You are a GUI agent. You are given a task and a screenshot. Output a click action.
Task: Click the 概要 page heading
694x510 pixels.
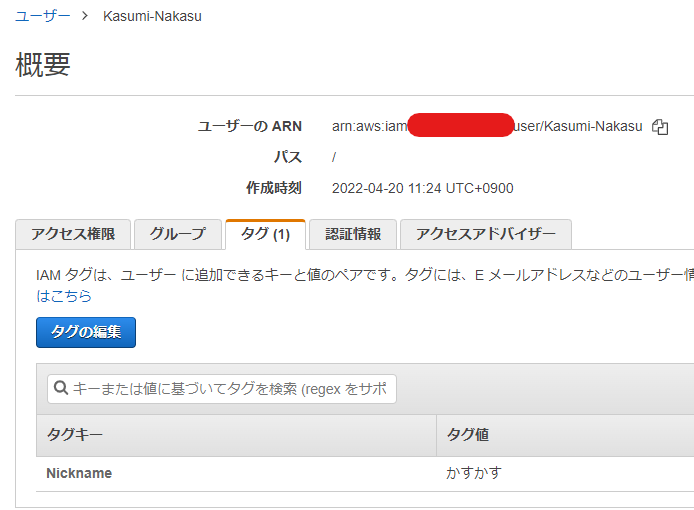(43, 65)
